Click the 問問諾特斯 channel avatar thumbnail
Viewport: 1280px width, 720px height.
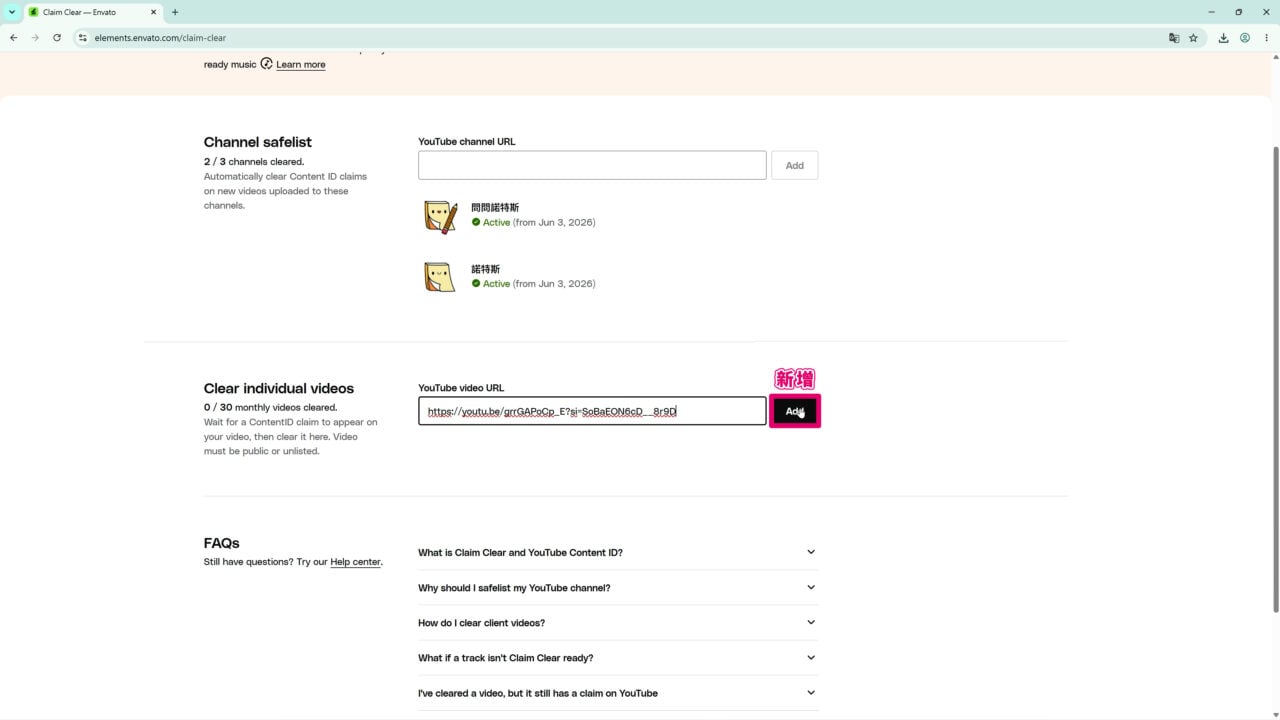pyautogui.click(x=440, y=216)
